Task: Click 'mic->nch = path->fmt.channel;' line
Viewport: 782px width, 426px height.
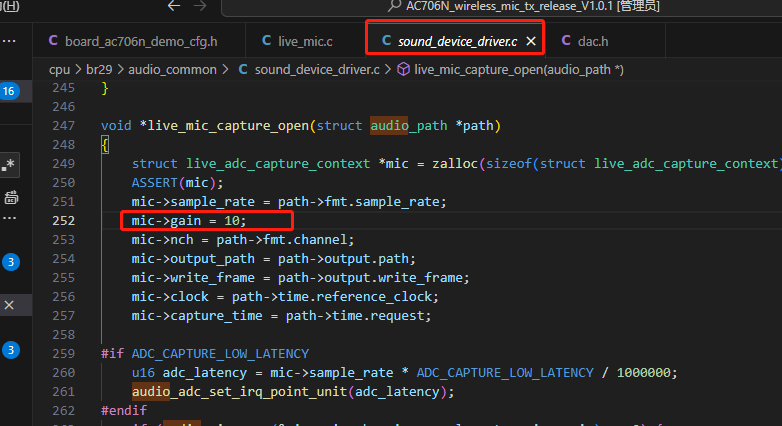Action: pos(243,239)
